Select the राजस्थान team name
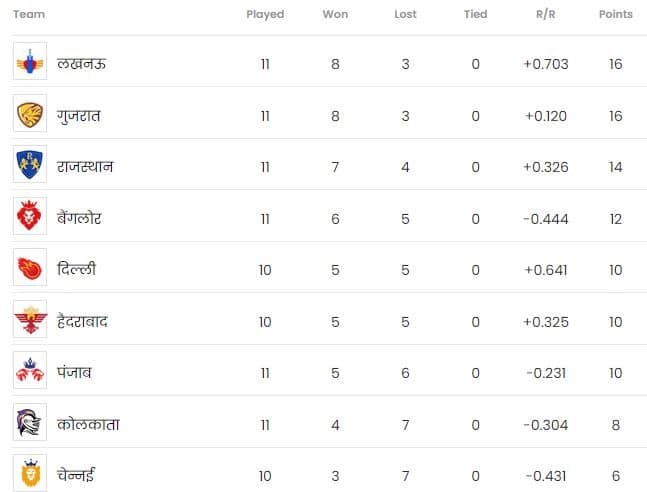This screenshot has height=492, width=647. (87, 167)
